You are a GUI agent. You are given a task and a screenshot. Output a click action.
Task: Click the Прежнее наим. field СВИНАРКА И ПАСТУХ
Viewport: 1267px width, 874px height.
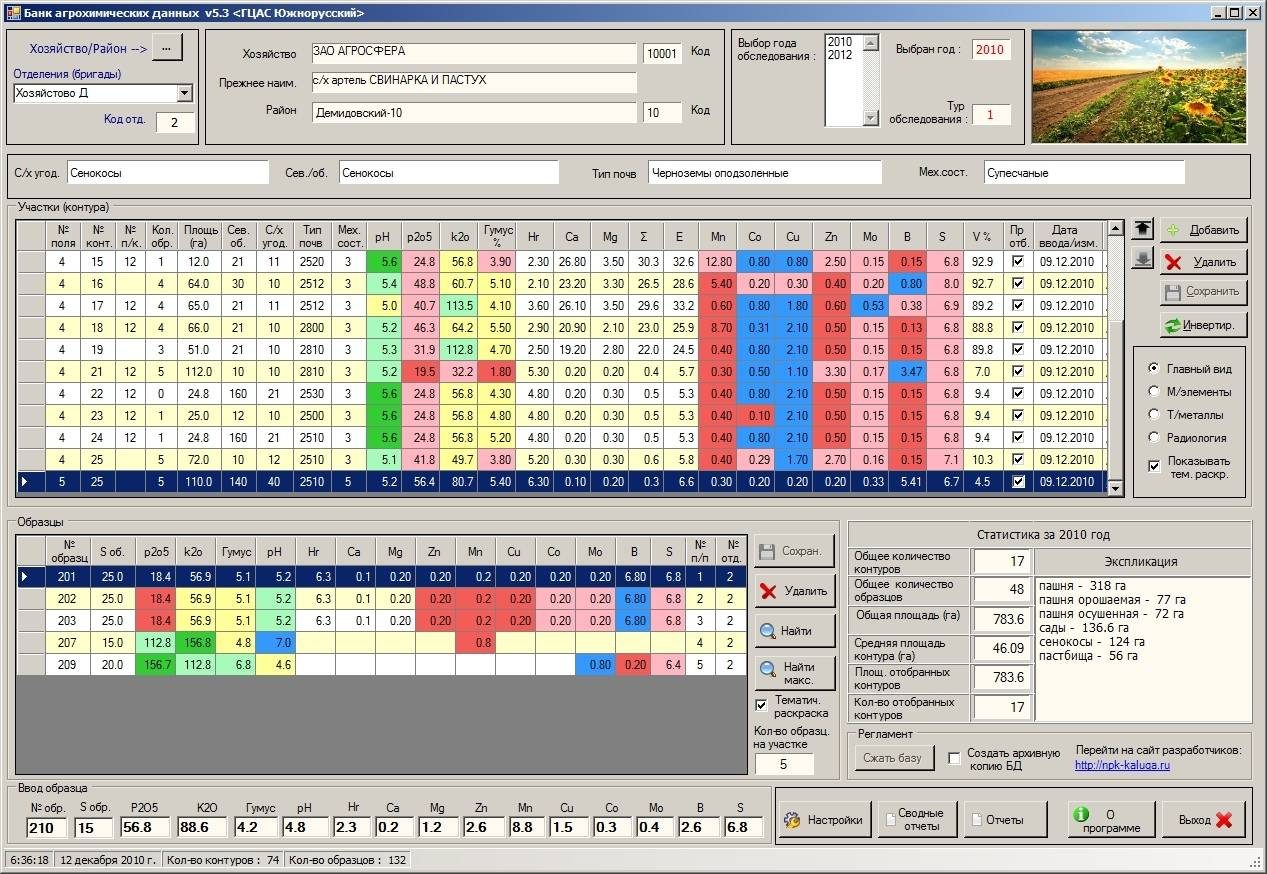pyautogui.click(x=473, y=81)
